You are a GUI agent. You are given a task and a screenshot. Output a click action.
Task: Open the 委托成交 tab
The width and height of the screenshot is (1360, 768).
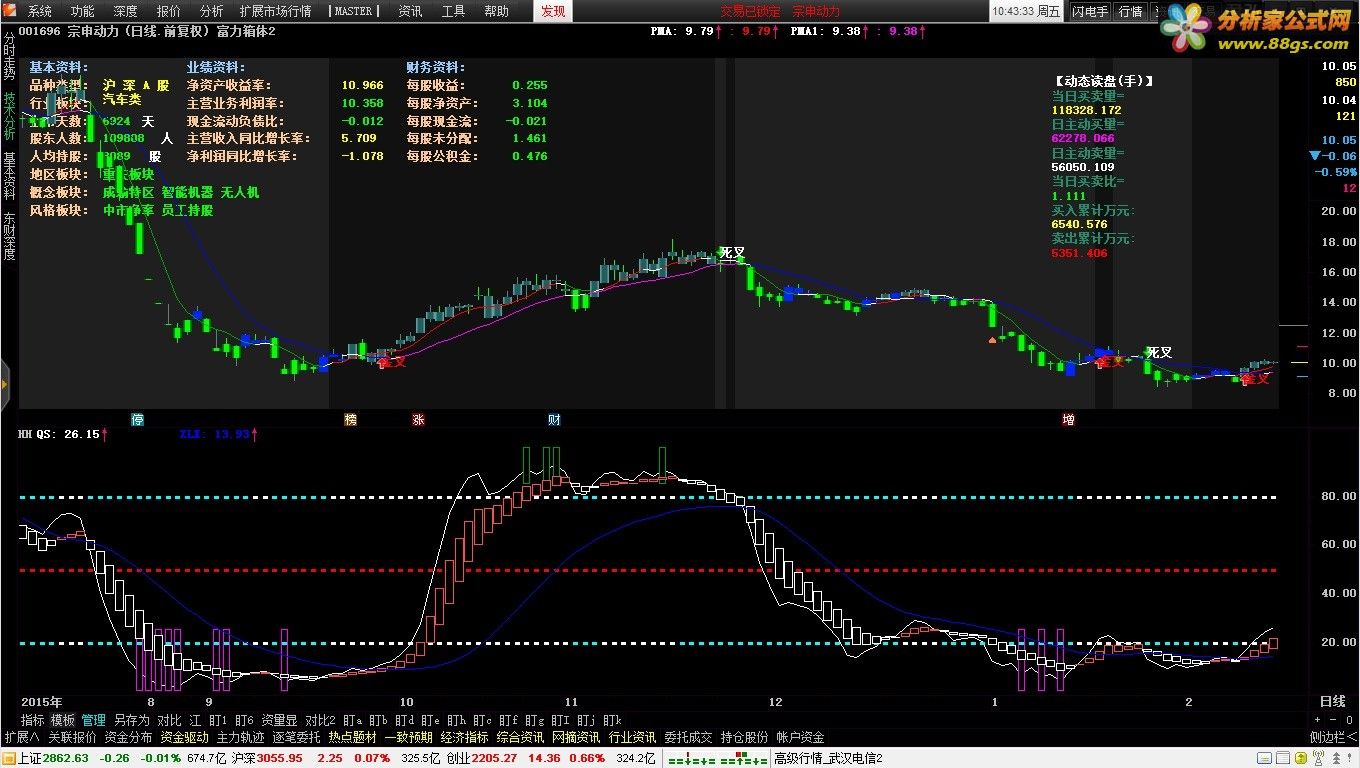[x=688, y=737]
